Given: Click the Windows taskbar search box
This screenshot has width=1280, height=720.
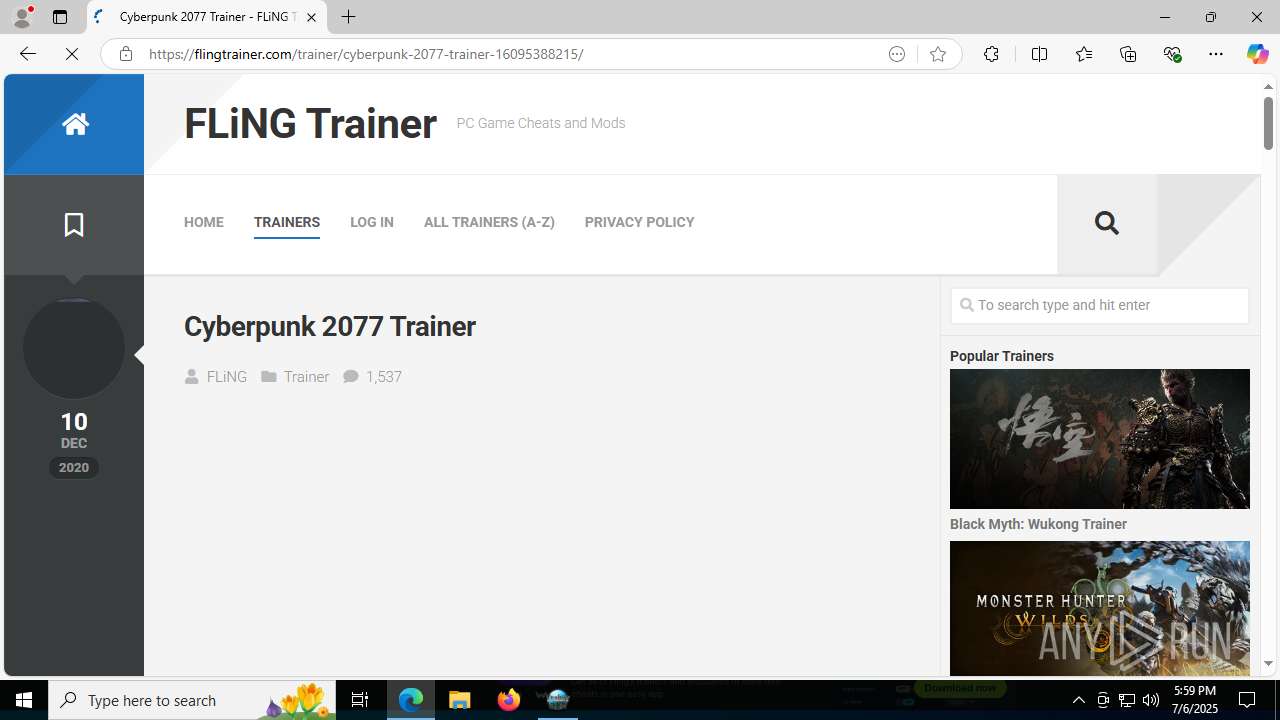Looking at the screenshot, I should click(x=193, y=700).
